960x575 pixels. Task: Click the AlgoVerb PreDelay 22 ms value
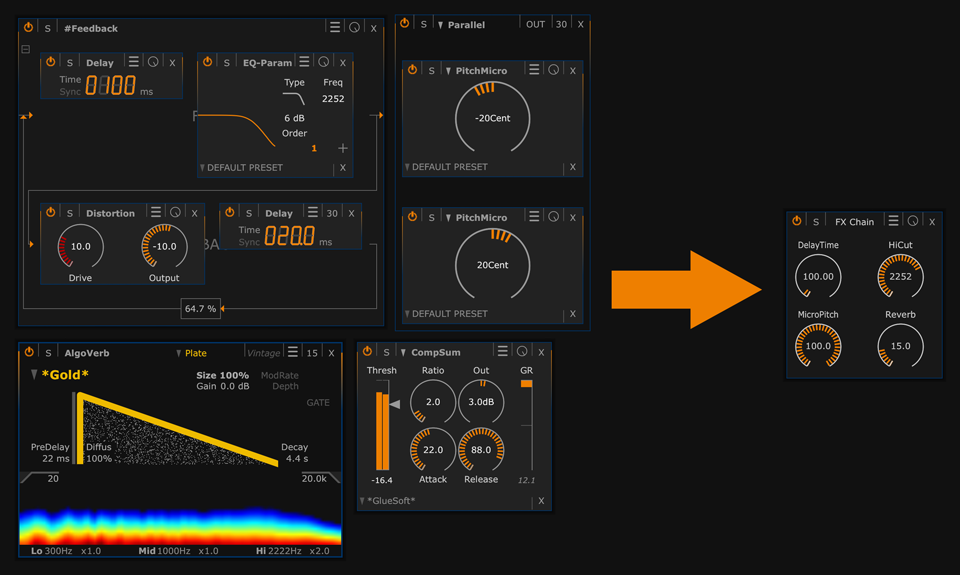click(56, 459)
